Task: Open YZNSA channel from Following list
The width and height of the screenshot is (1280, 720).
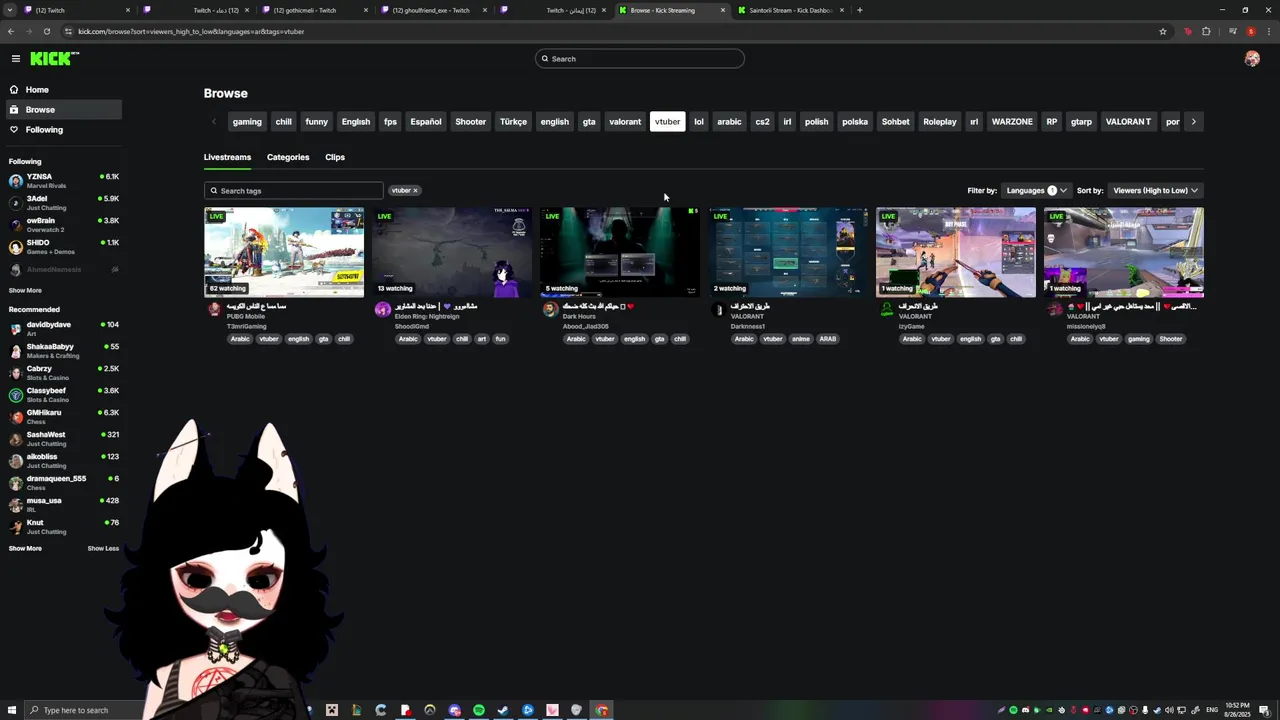Action: click(x=64, y=181)
